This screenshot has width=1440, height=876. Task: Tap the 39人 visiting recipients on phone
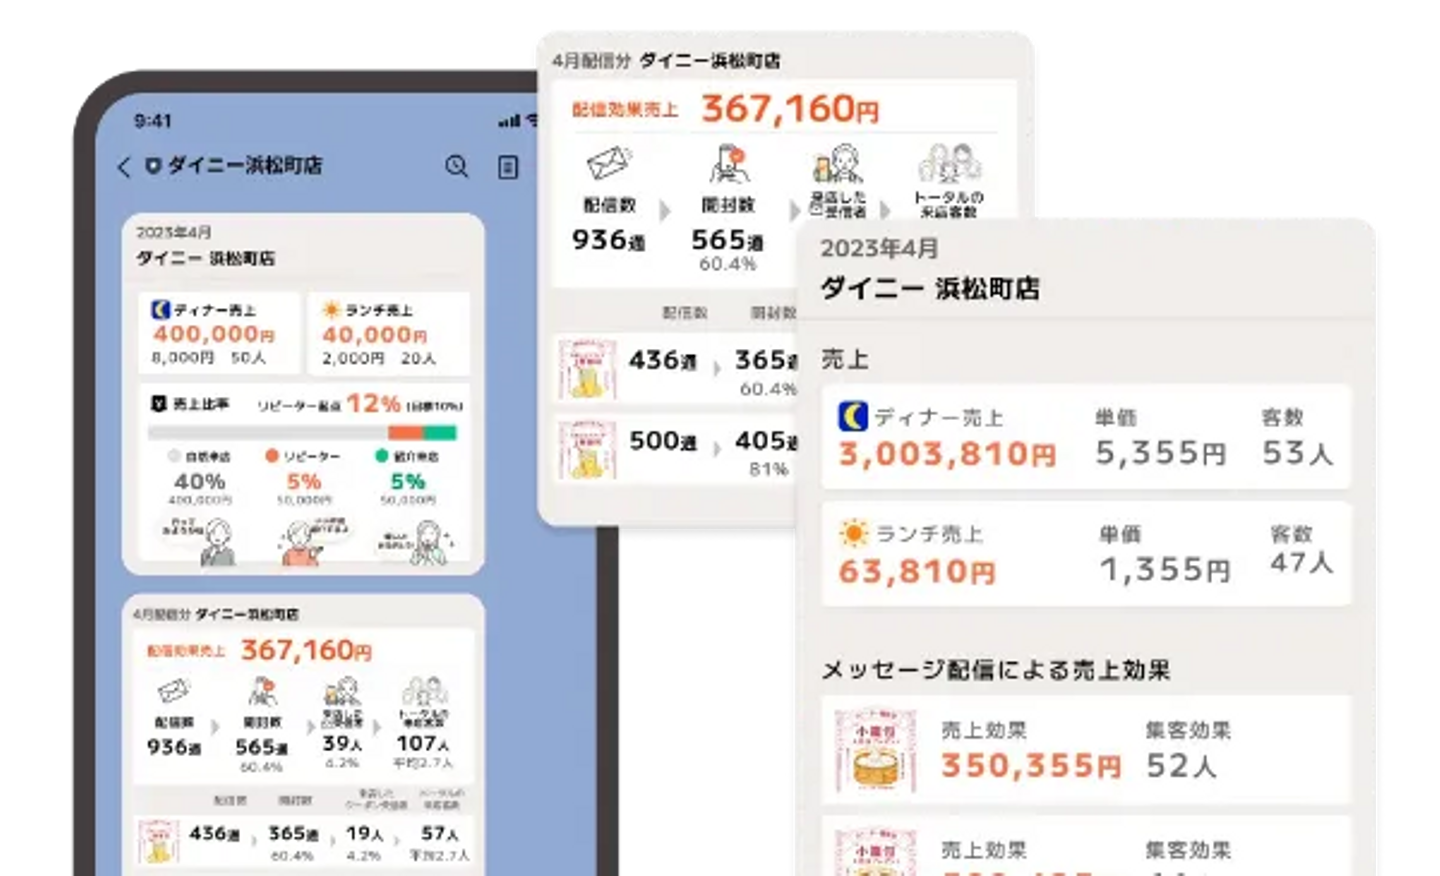(342, 744)
